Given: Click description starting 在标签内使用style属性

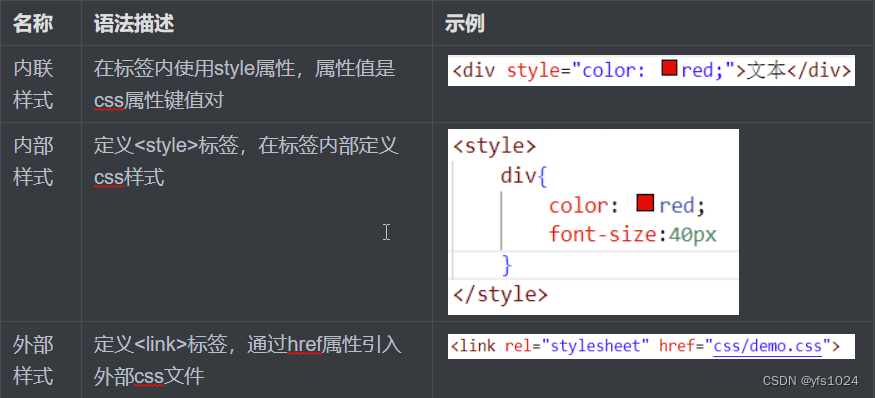Looking at the screenshot, I should tap(244, 84).
